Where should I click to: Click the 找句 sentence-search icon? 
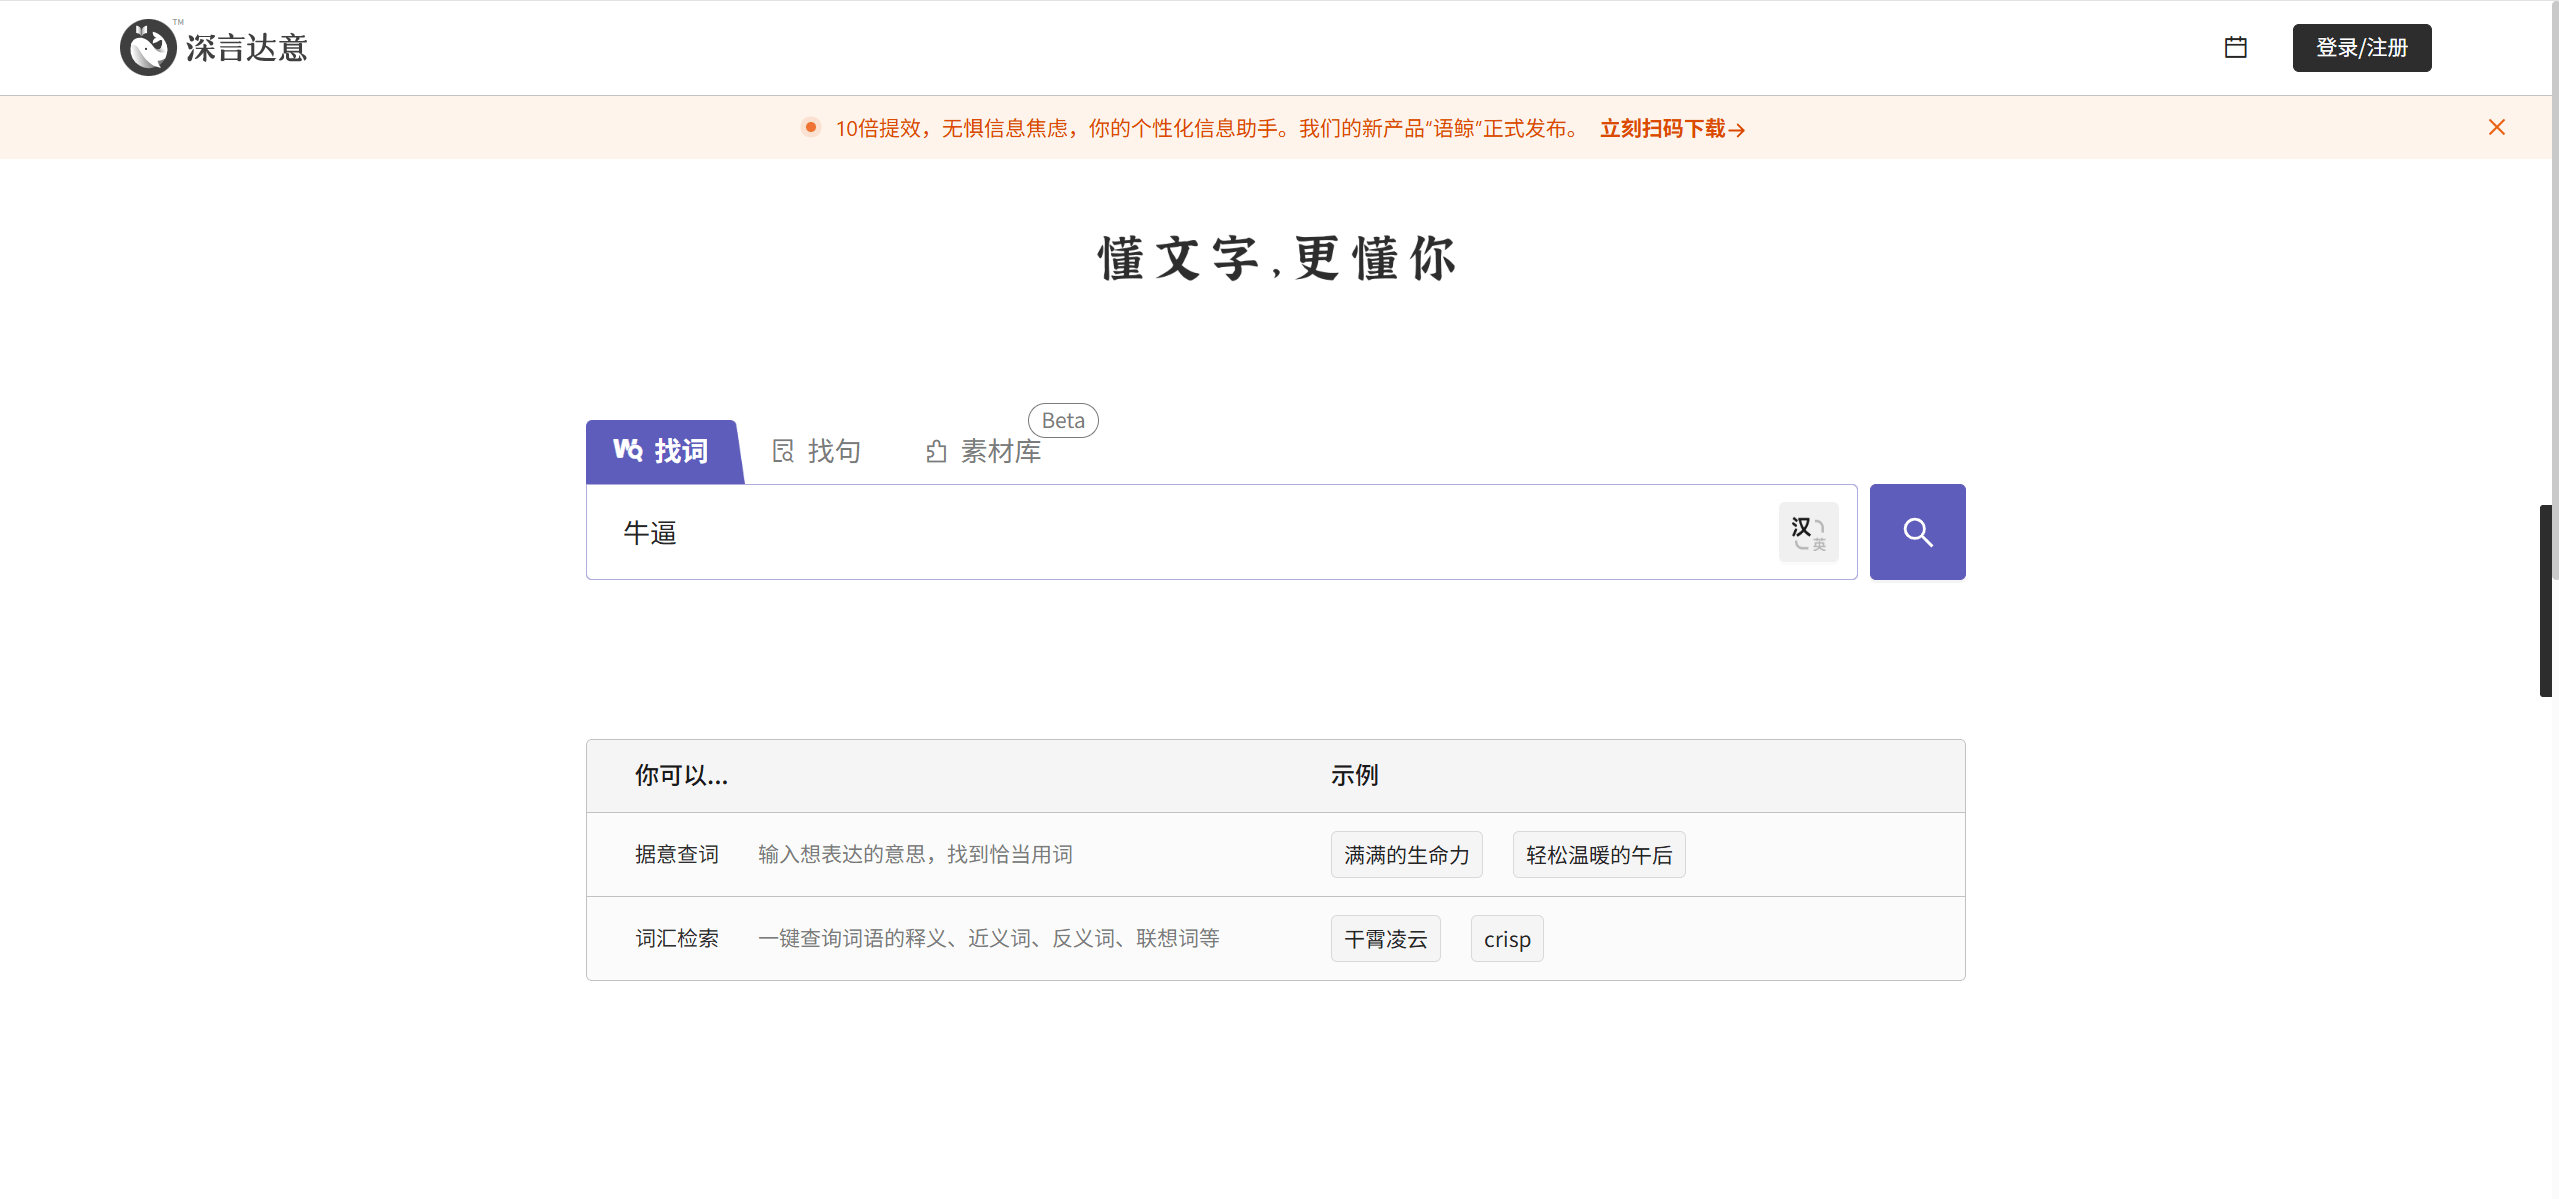tap(783, 450)
